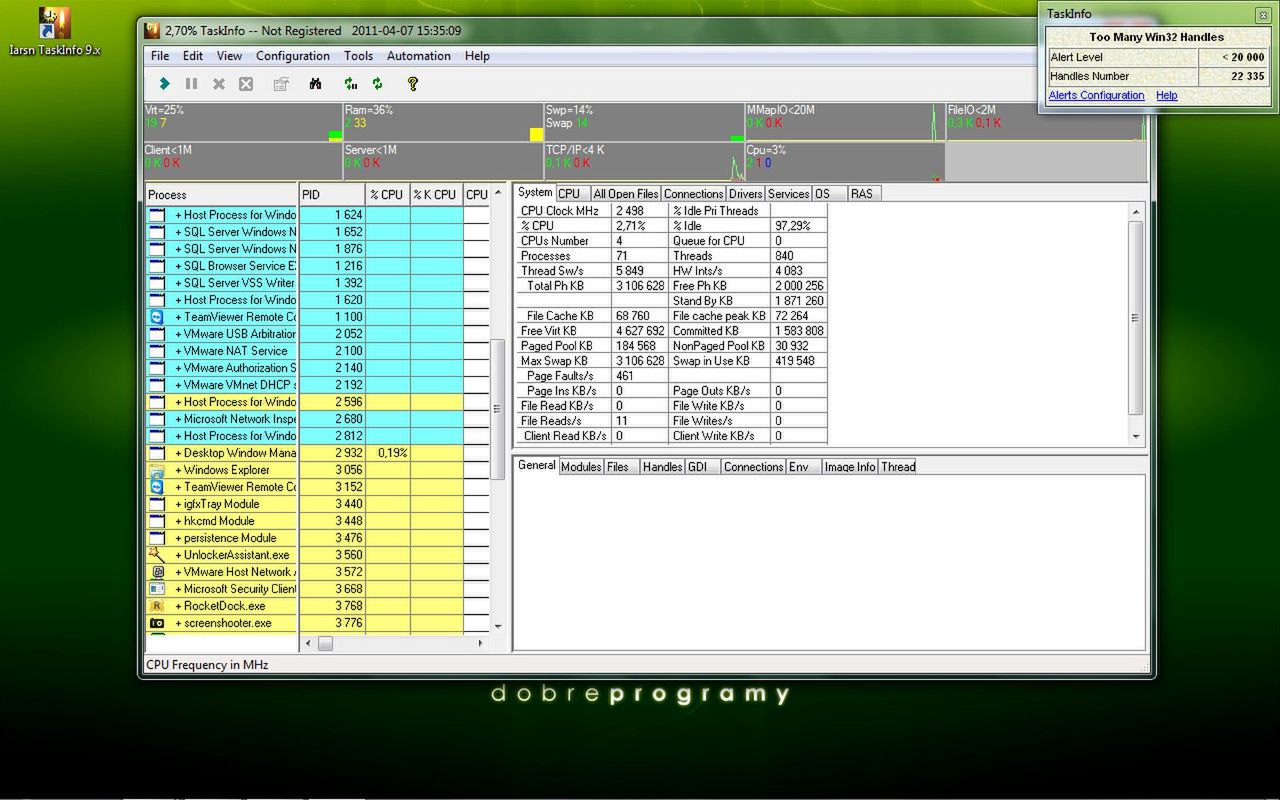The width and height of the screenshot is (1280, 800).
Task: Click the refresh with pause arrows icon
Action: [x=351, y=84]
